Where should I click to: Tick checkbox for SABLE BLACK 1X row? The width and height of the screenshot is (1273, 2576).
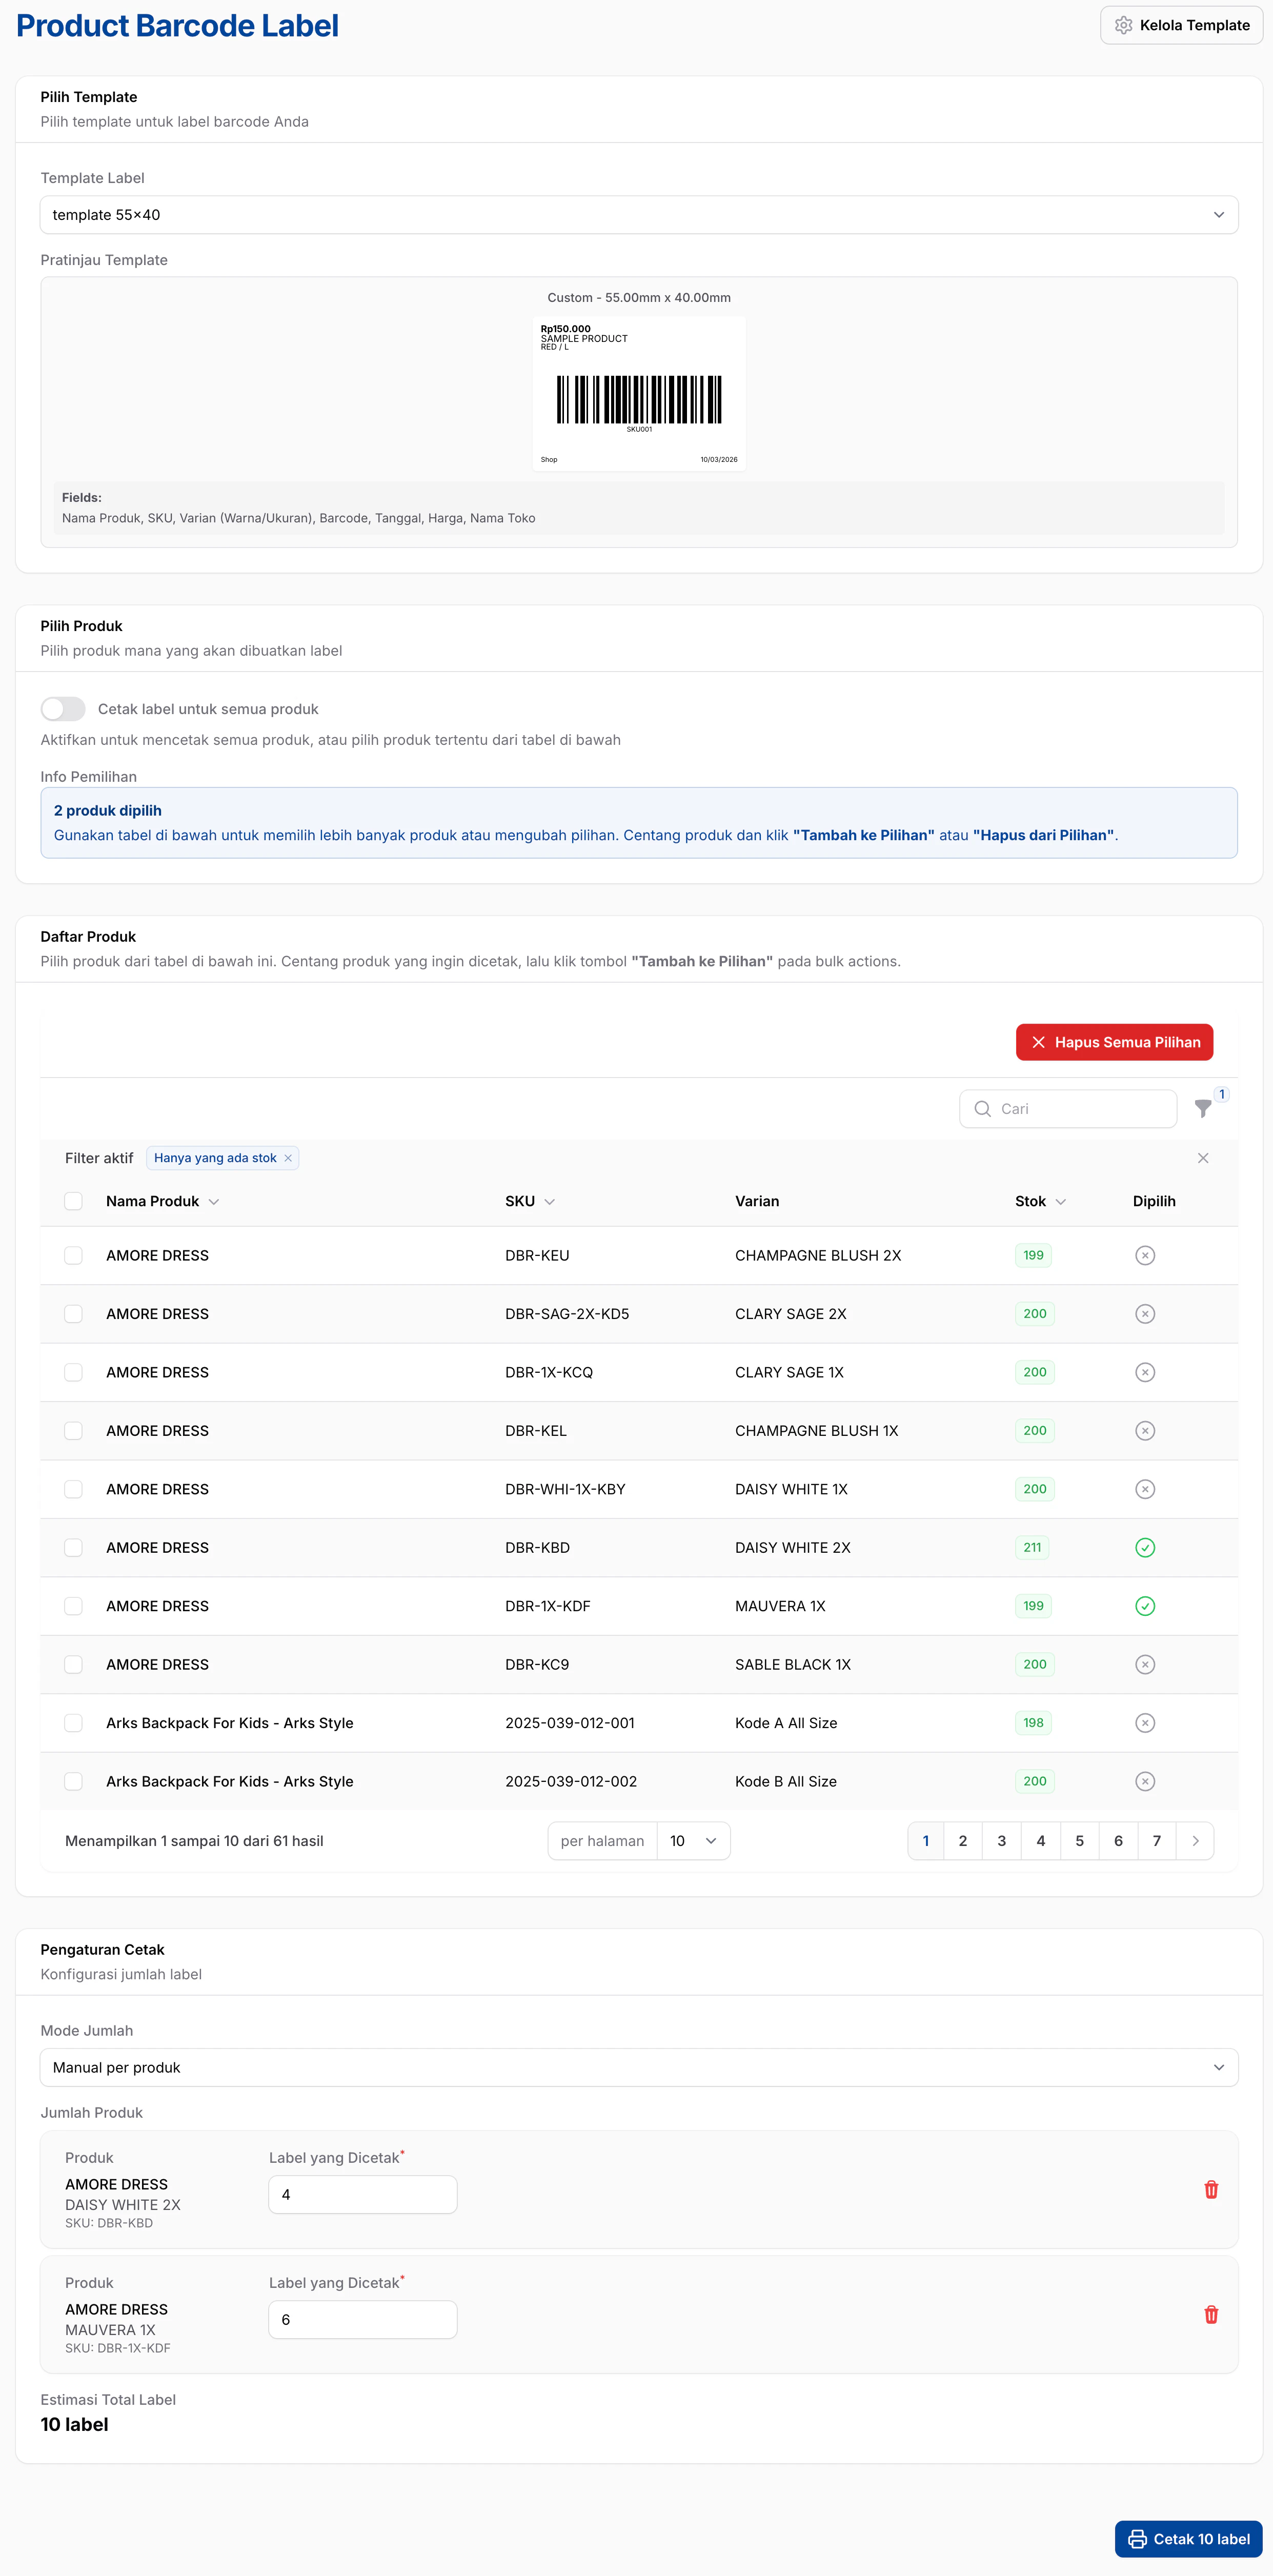coord(74,1665)
